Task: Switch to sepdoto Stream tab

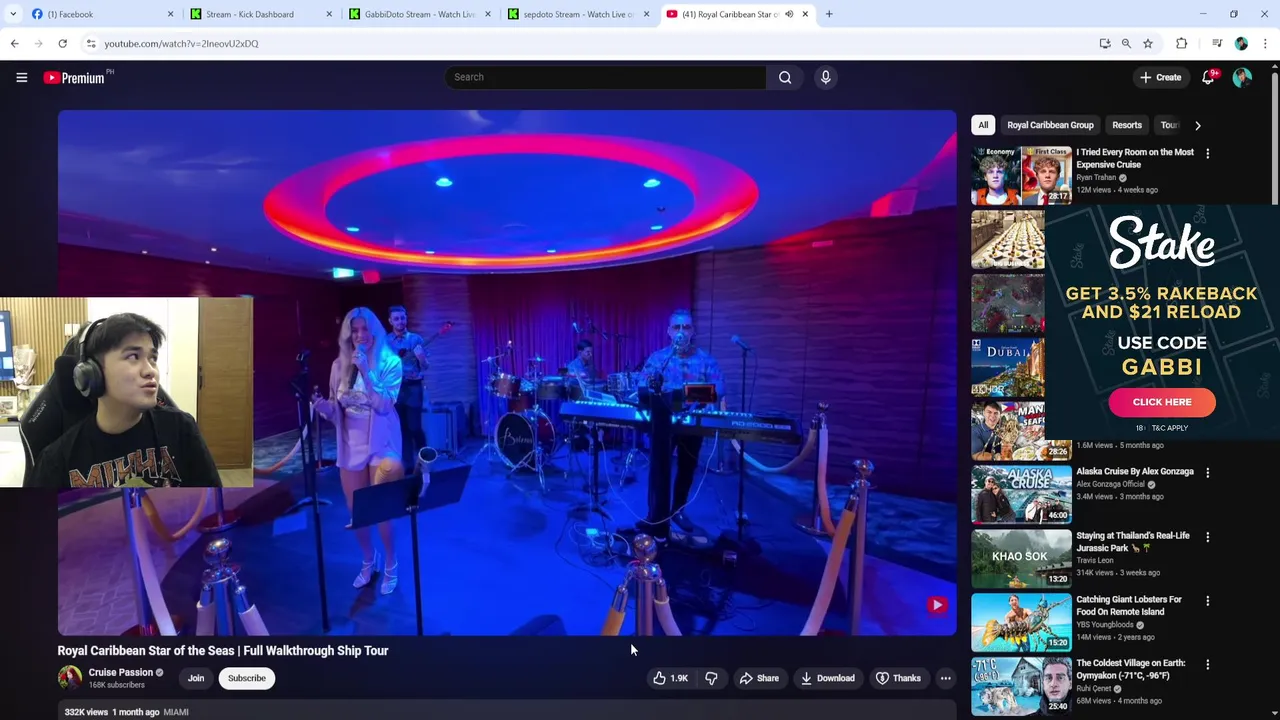Action: 577,14
